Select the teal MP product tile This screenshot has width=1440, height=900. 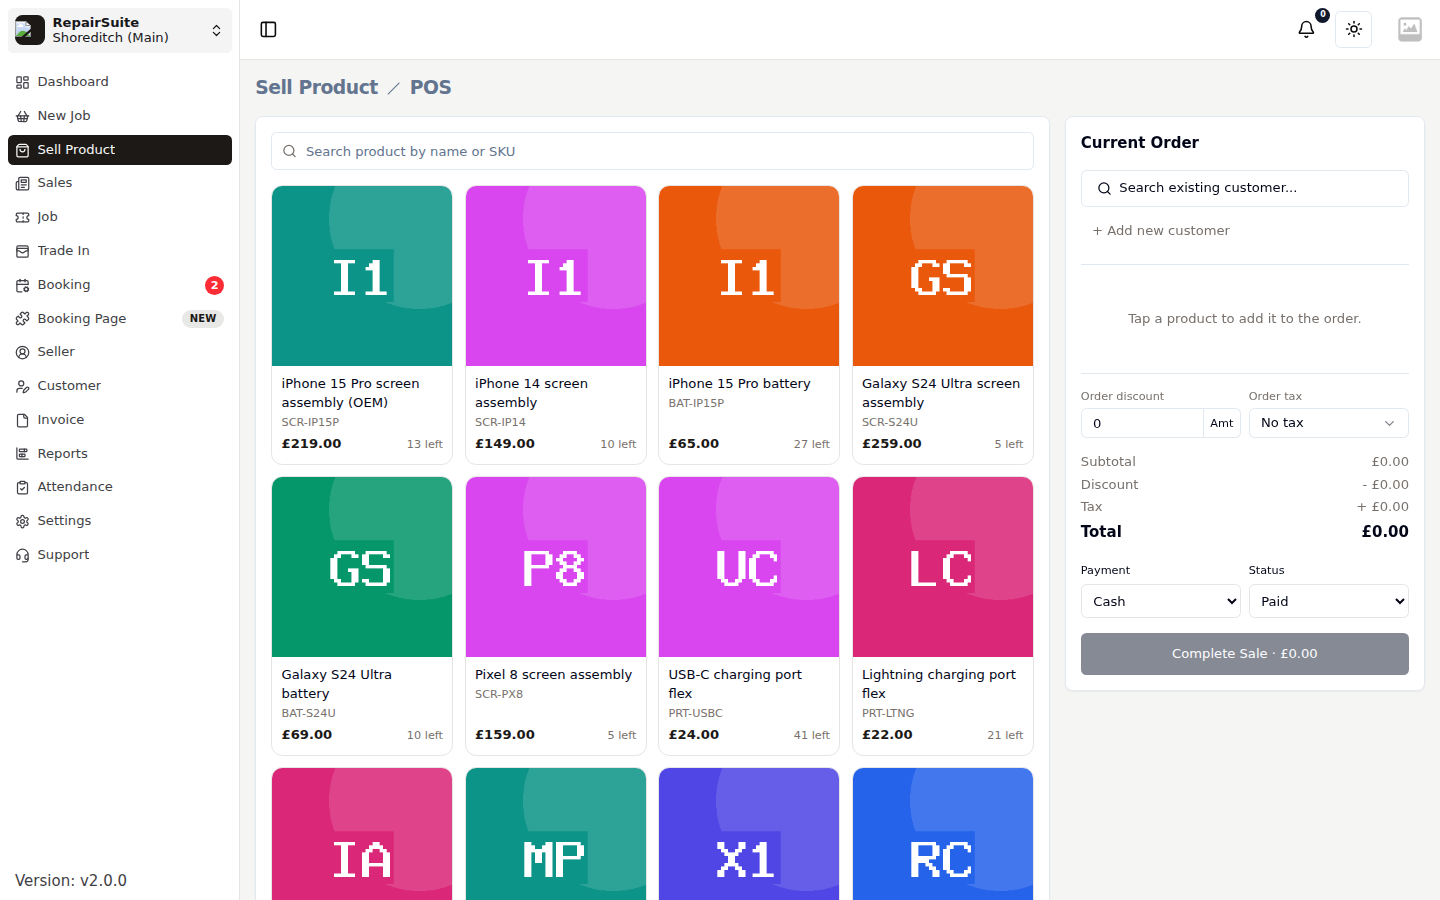(556, 834)
